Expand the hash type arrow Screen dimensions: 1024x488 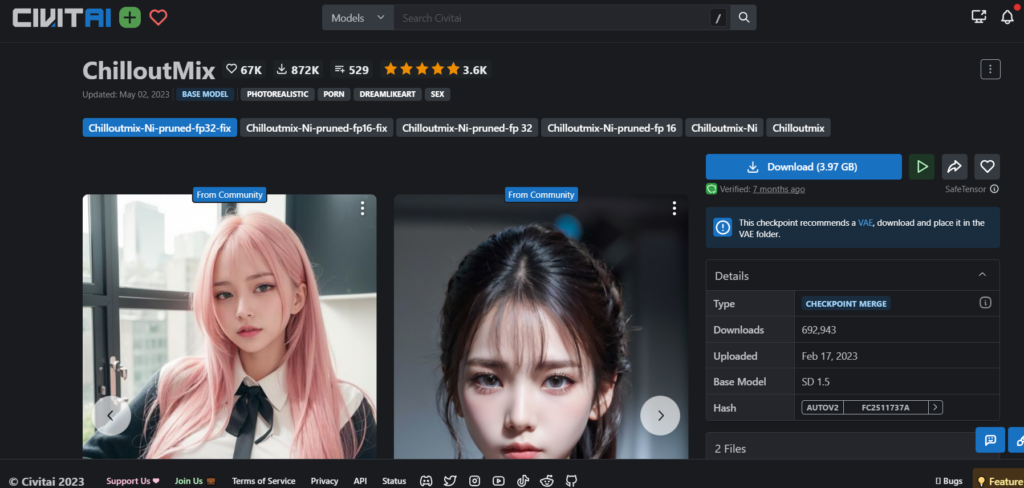click(936, 407)
